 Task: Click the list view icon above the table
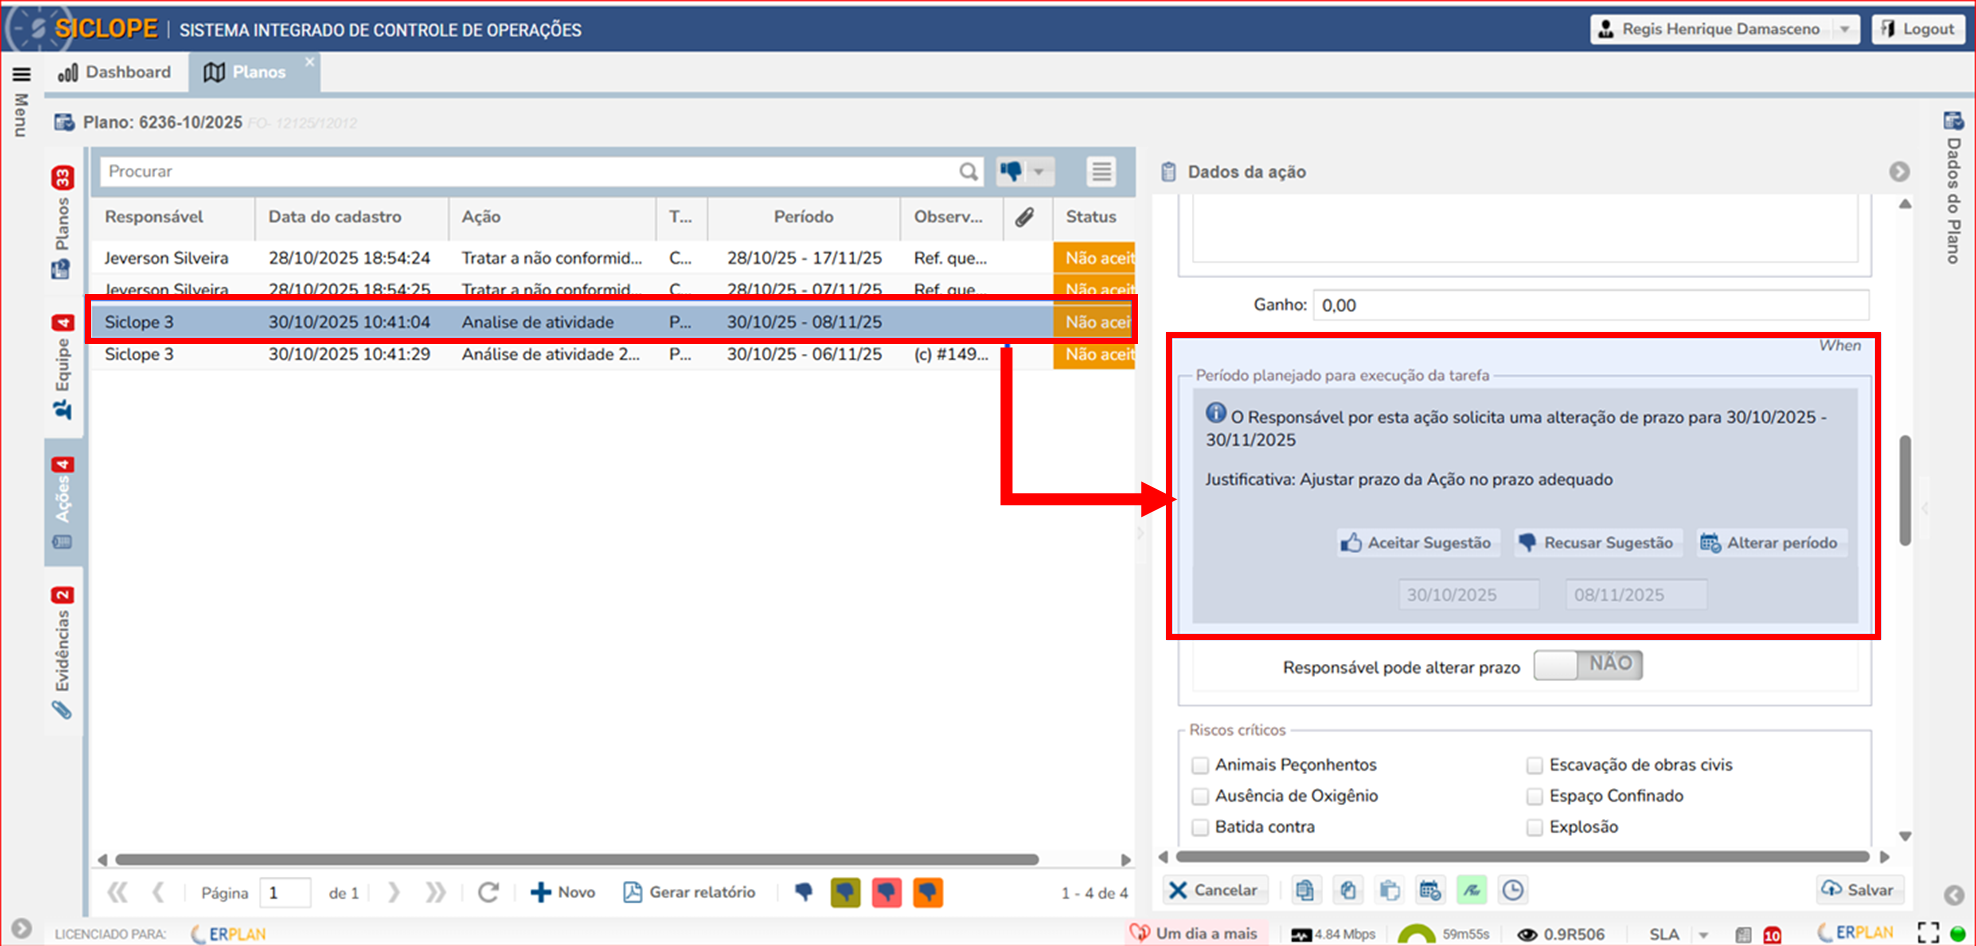(1101, 172)
